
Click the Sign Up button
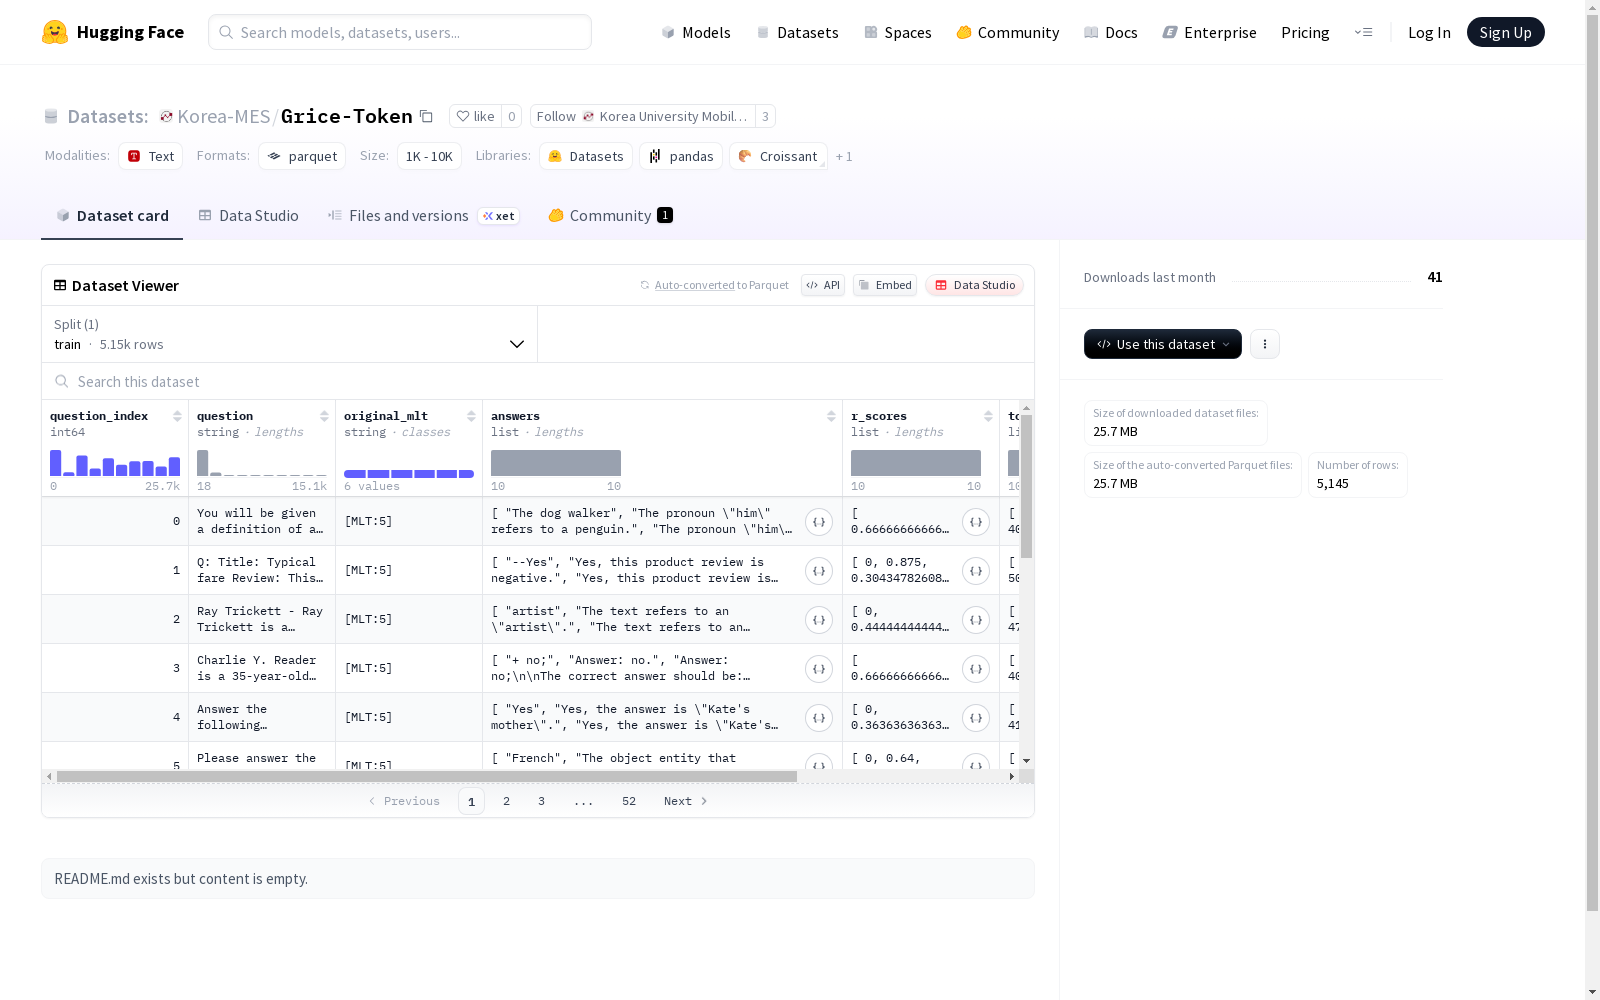pyautogui.click(x=1505, y=32)
